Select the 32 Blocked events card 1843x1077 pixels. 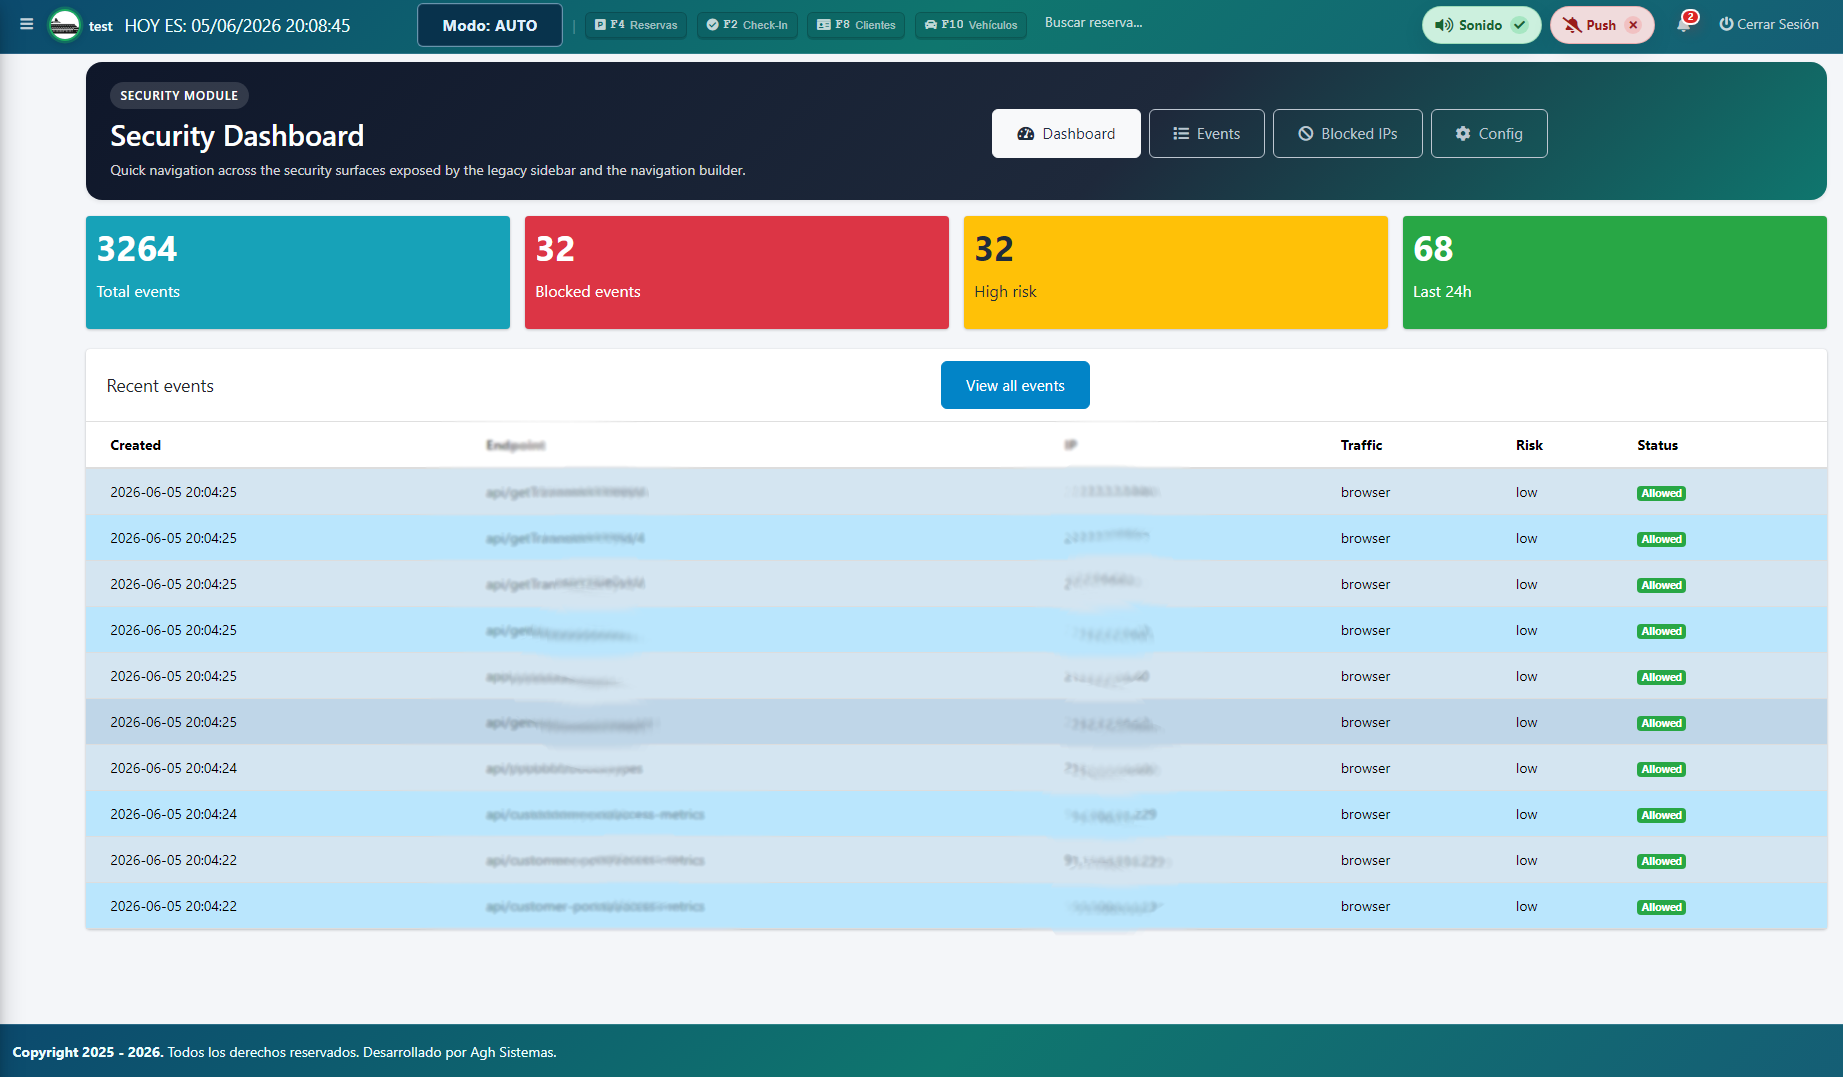[x=737, y=272]
